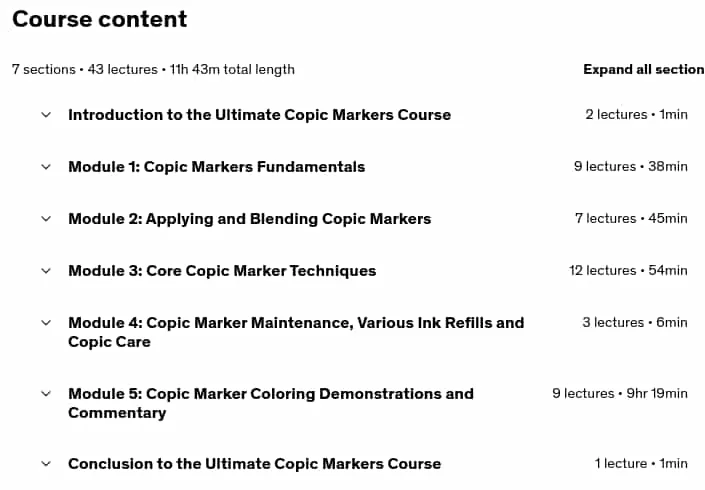Click the '12 lectures • 54min' label
705x490 pixels.
pos(628,270)
